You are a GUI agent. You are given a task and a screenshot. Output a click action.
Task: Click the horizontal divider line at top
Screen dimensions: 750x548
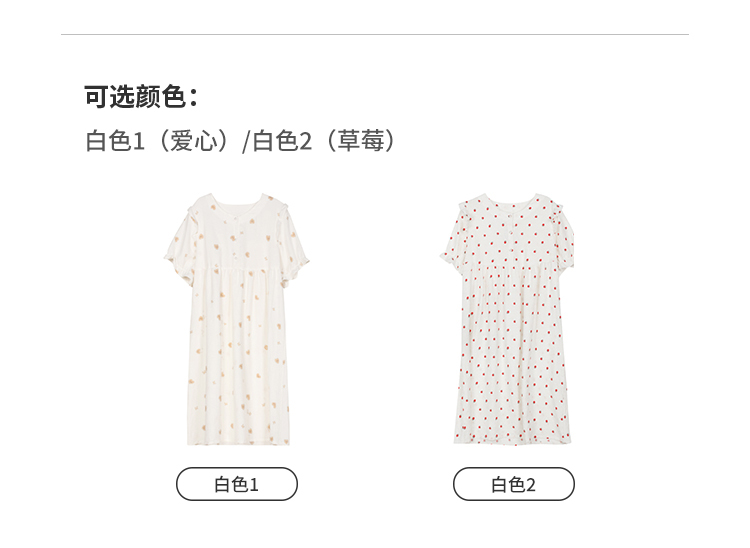pos(375,34)
